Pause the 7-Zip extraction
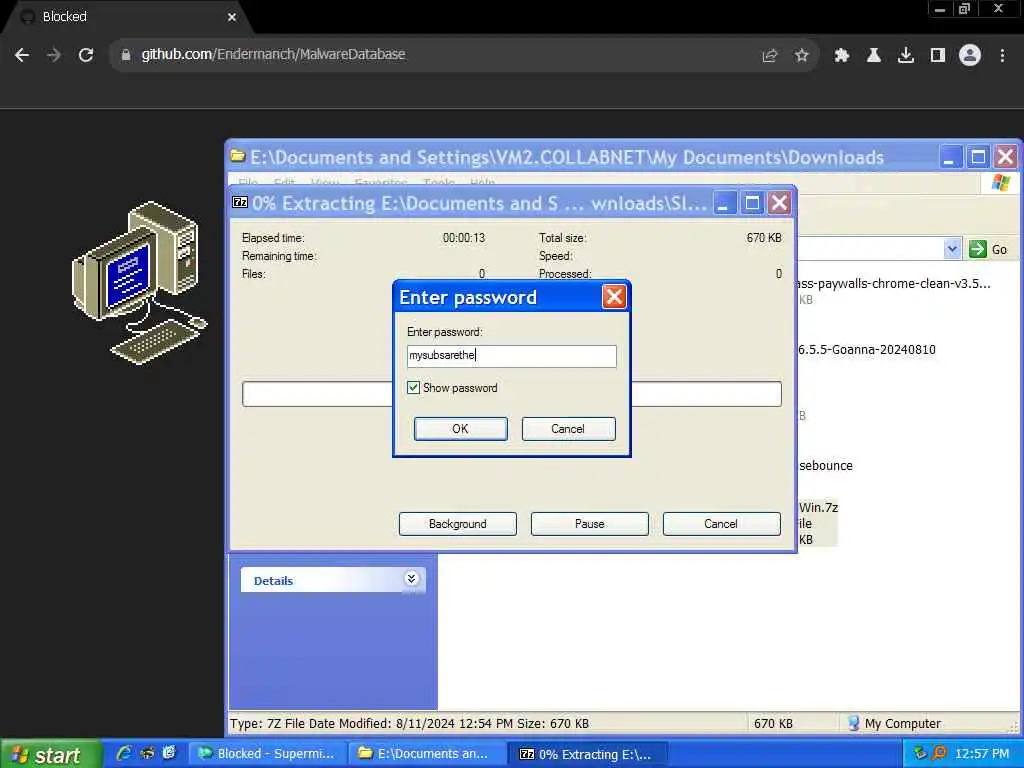The width and height of the screenshot is (1024, 768). point(590,524)
